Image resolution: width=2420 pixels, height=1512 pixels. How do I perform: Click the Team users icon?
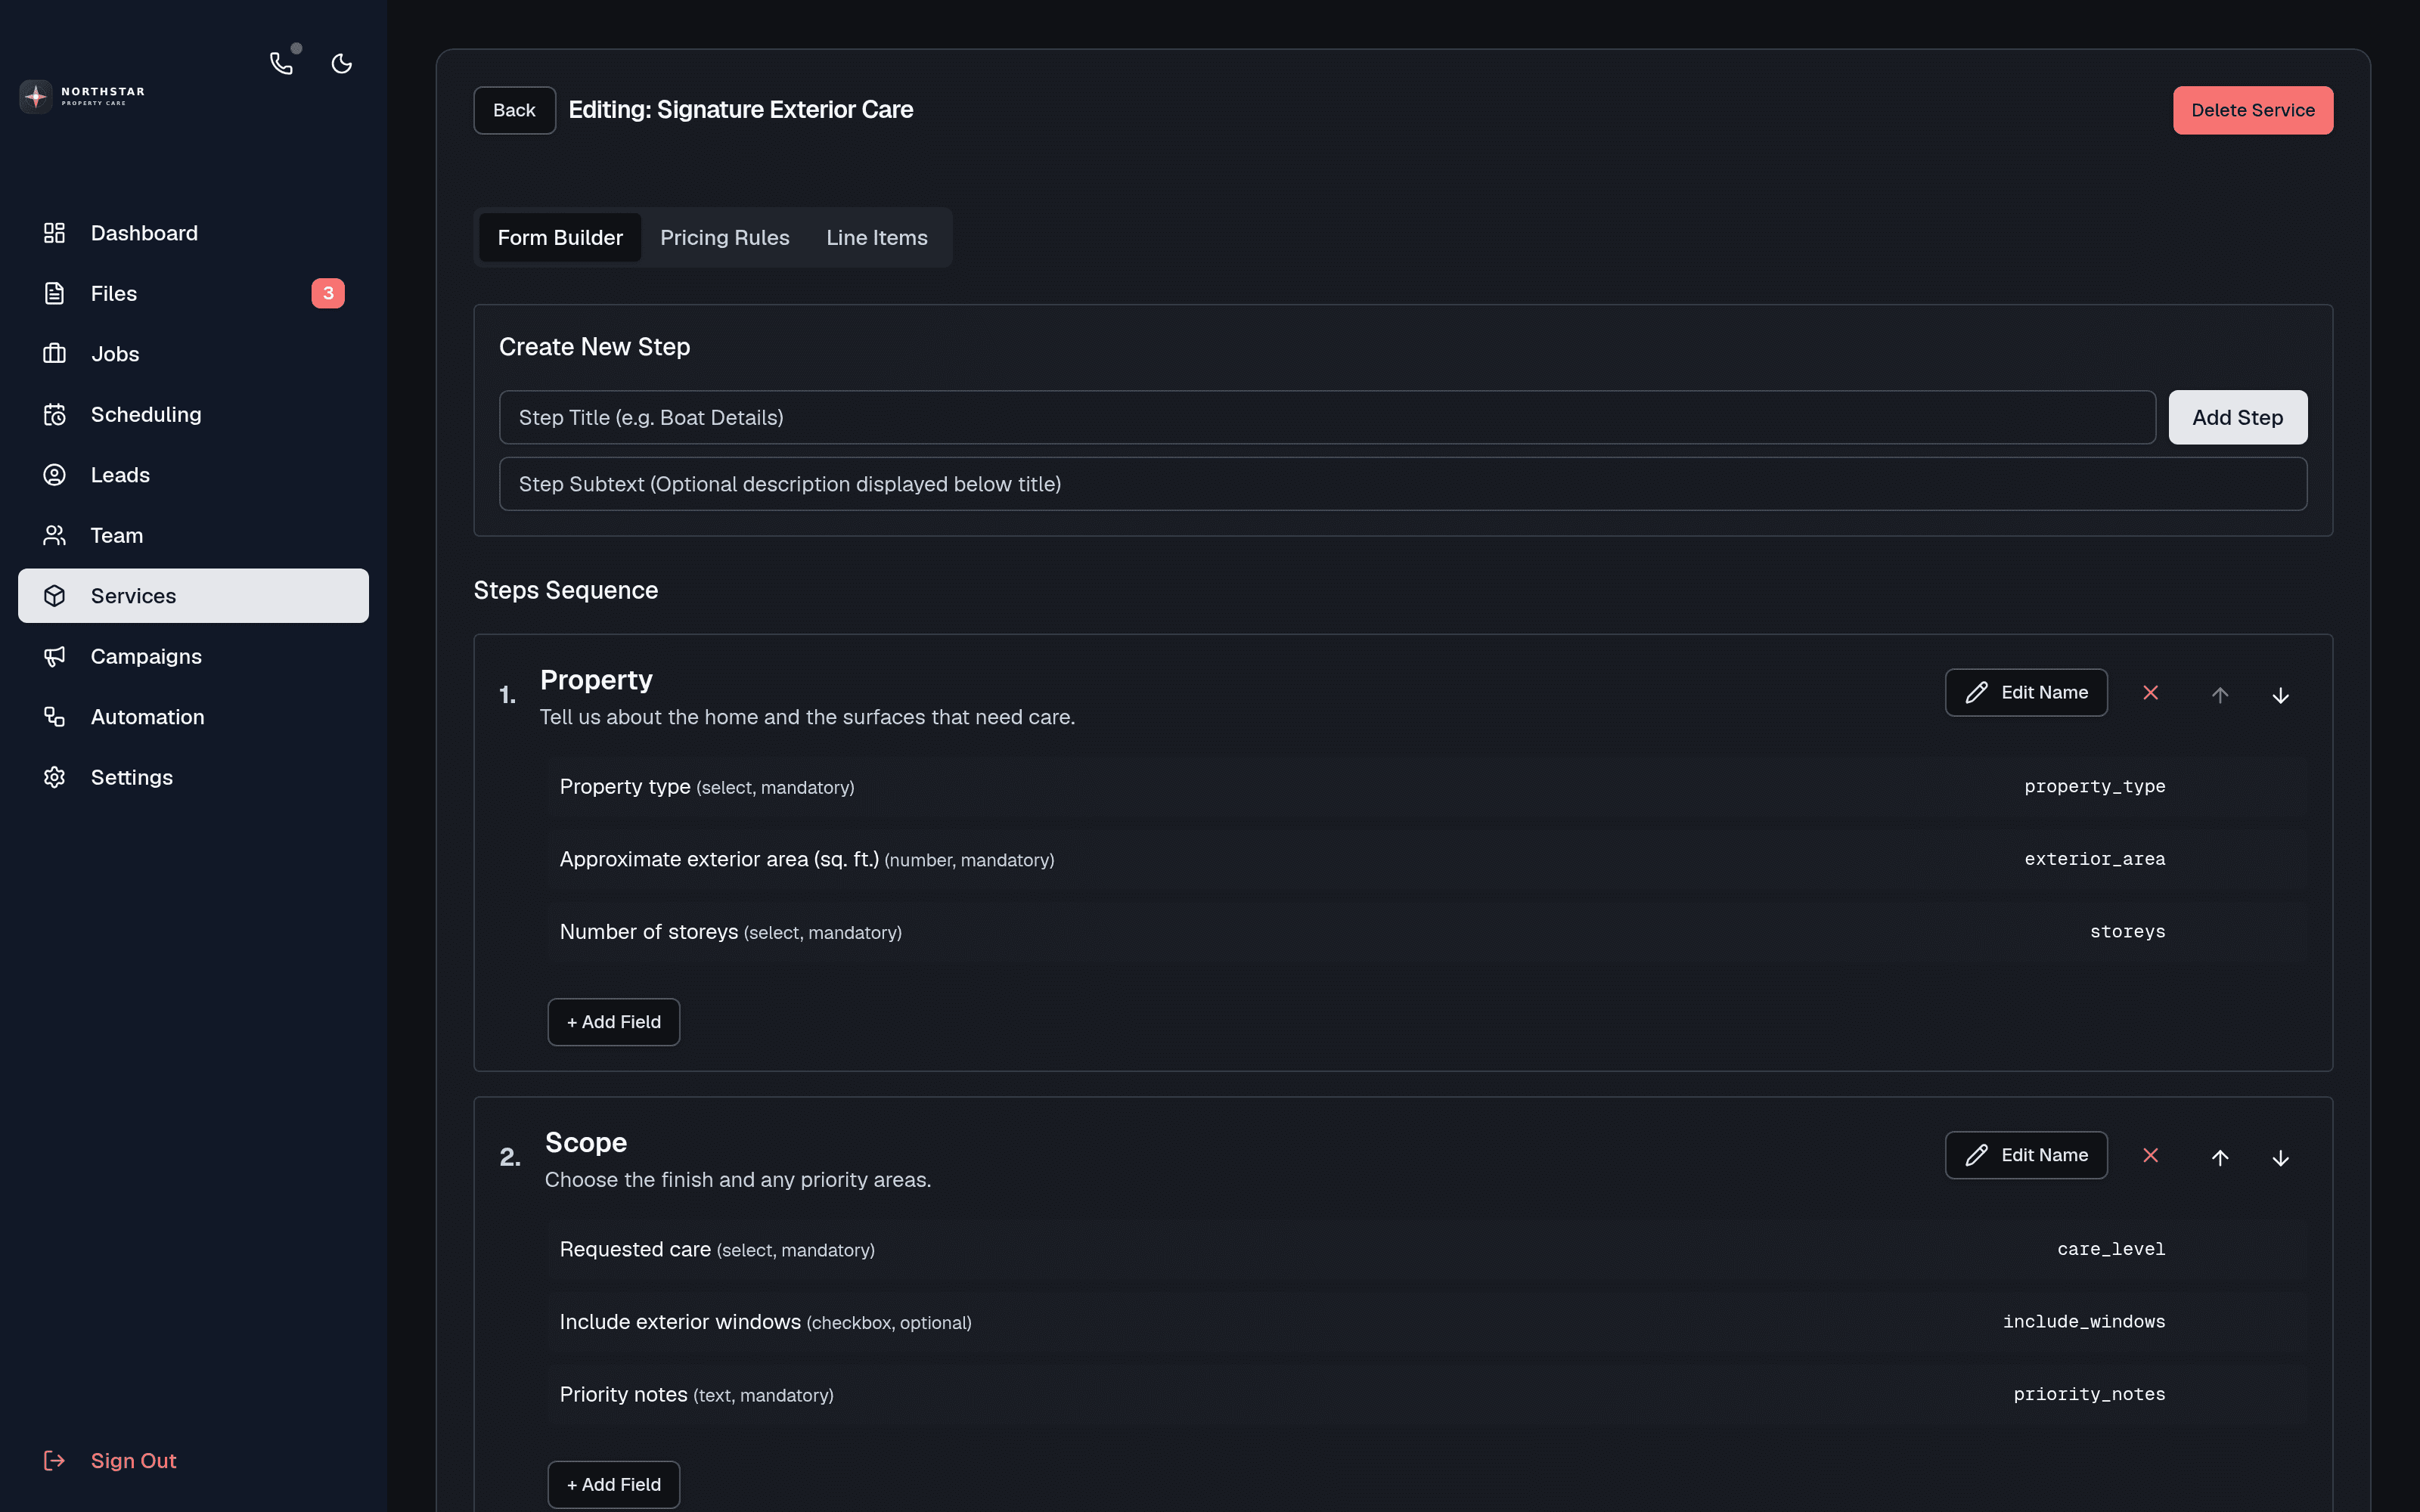coord(54,536)
